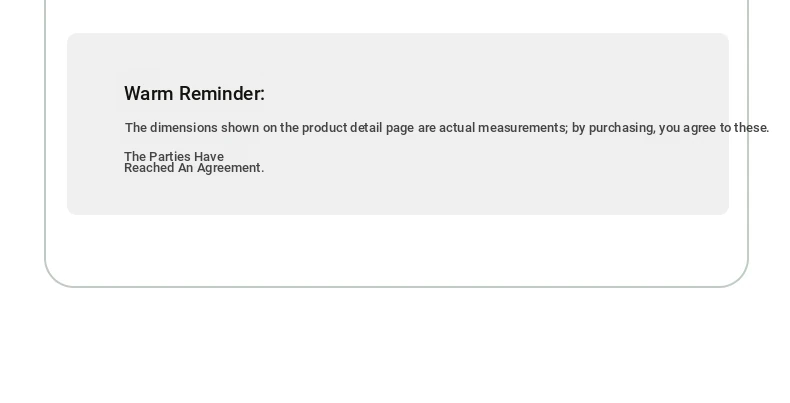
Task: Click the word "Warm" in the heading
Action: [149, 94]
